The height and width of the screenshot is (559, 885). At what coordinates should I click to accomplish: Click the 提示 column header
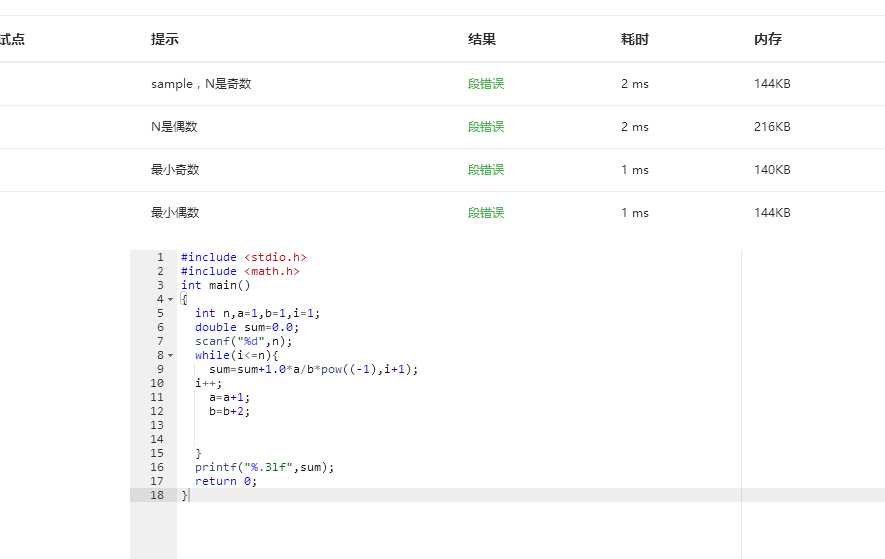(x=165, y=39)
